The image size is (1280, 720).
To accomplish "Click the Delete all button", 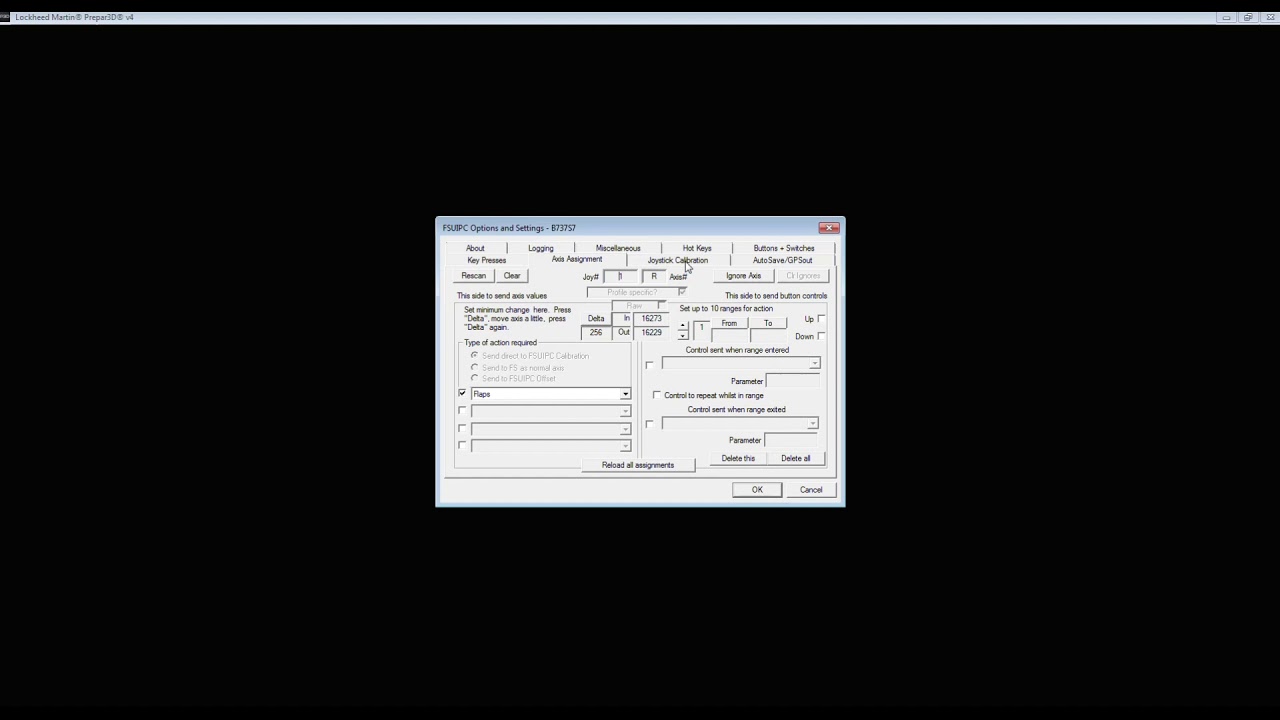I will click(x=796, y=458).
